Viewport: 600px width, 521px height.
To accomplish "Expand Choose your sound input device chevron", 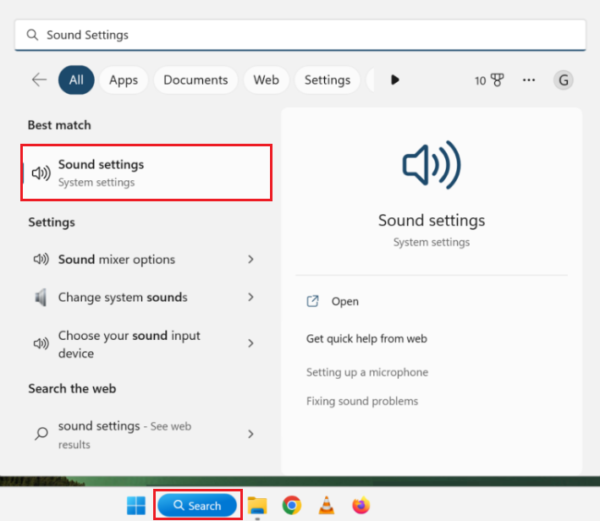I will click(x=251, y=343).
